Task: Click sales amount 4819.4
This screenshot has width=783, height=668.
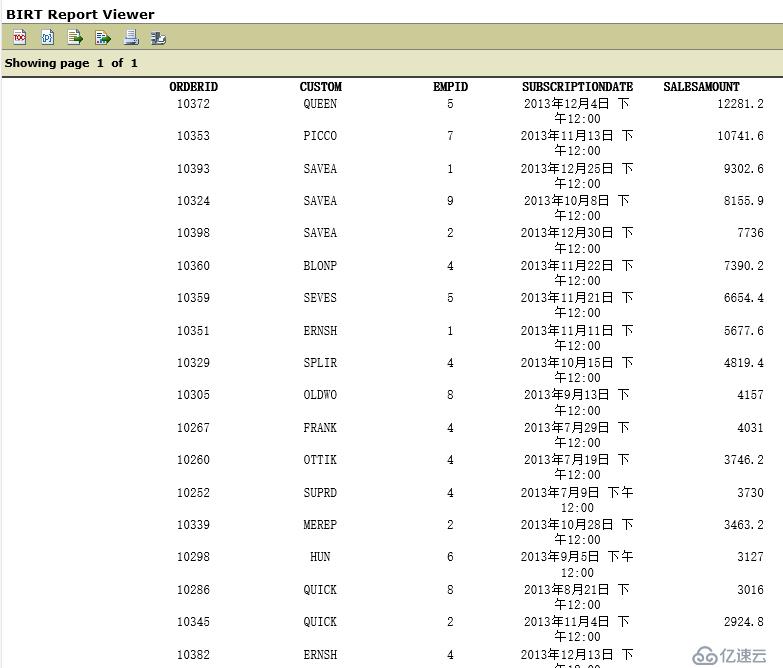Action: click(744, 362)
